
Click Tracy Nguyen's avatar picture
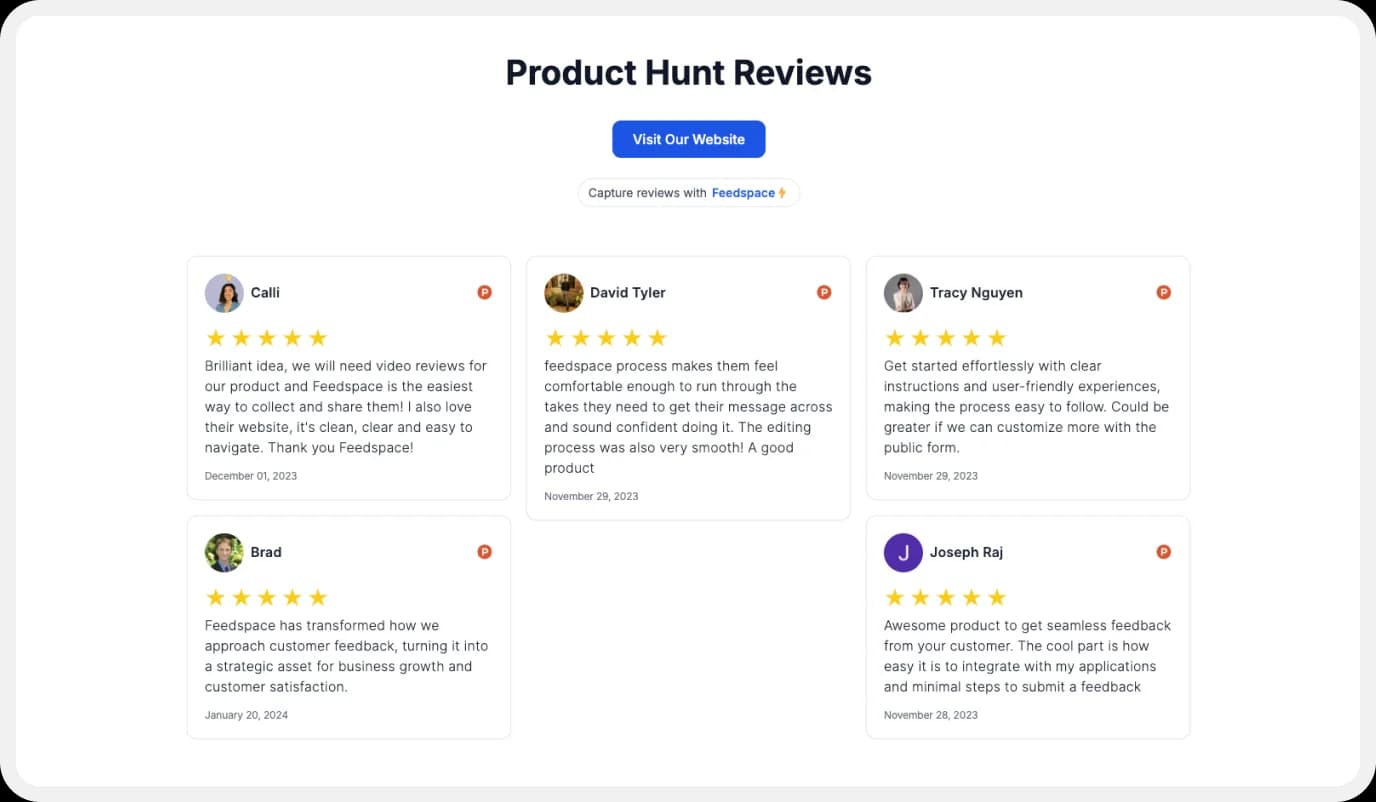tap(903, 292)
